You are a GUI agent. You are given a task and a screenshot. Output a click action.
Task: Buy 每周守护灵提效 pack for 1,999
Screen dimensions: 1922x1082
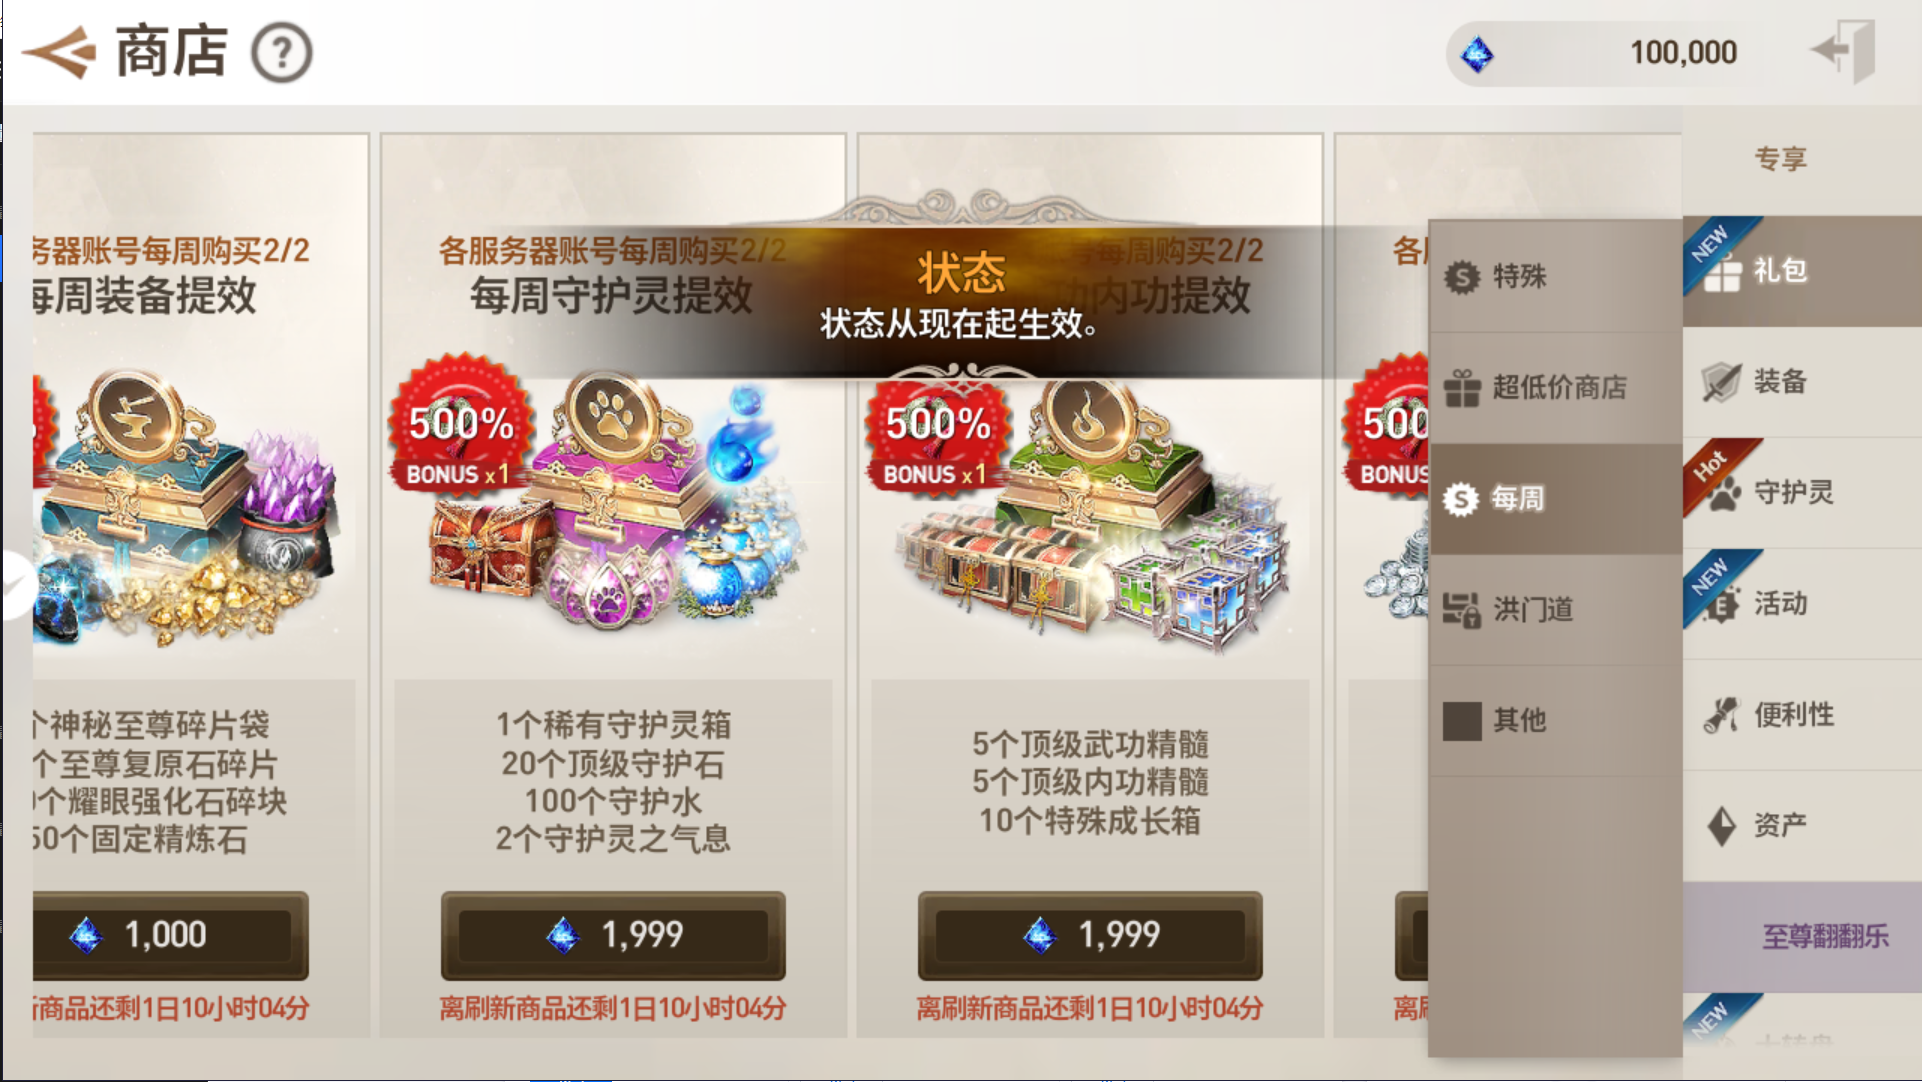coord(613,936)
